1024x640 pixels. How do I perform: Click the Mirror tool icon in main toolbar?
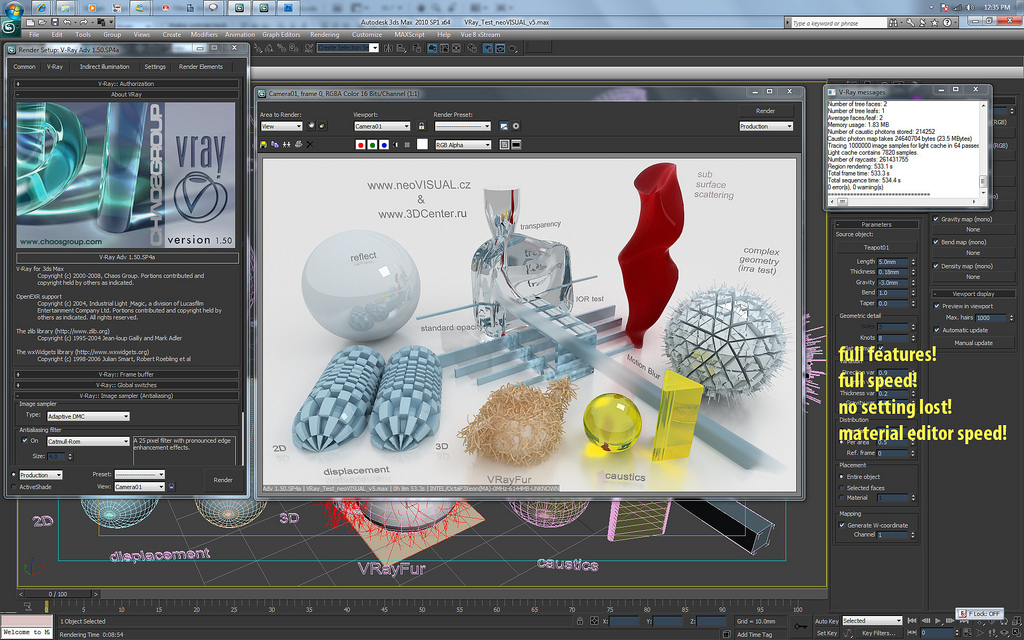click(388, 48)
